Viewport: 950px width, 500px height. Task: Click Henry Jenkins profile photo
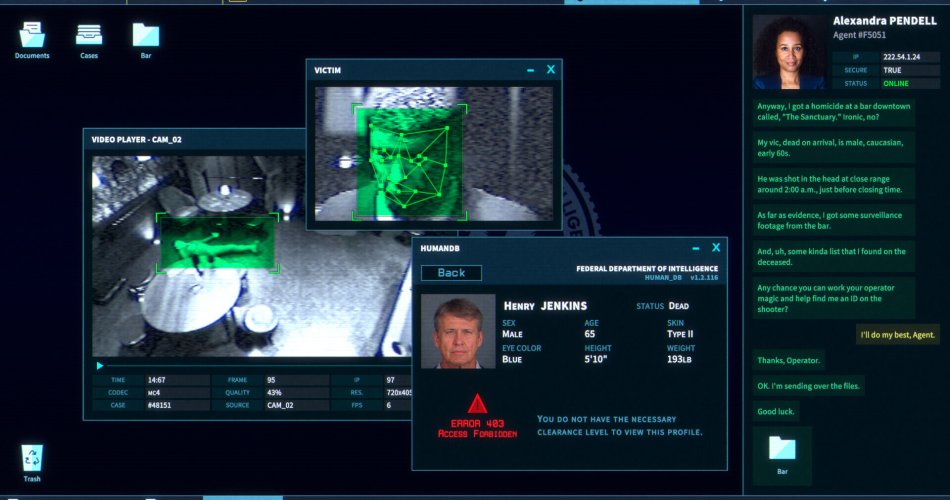pos(458,332)
